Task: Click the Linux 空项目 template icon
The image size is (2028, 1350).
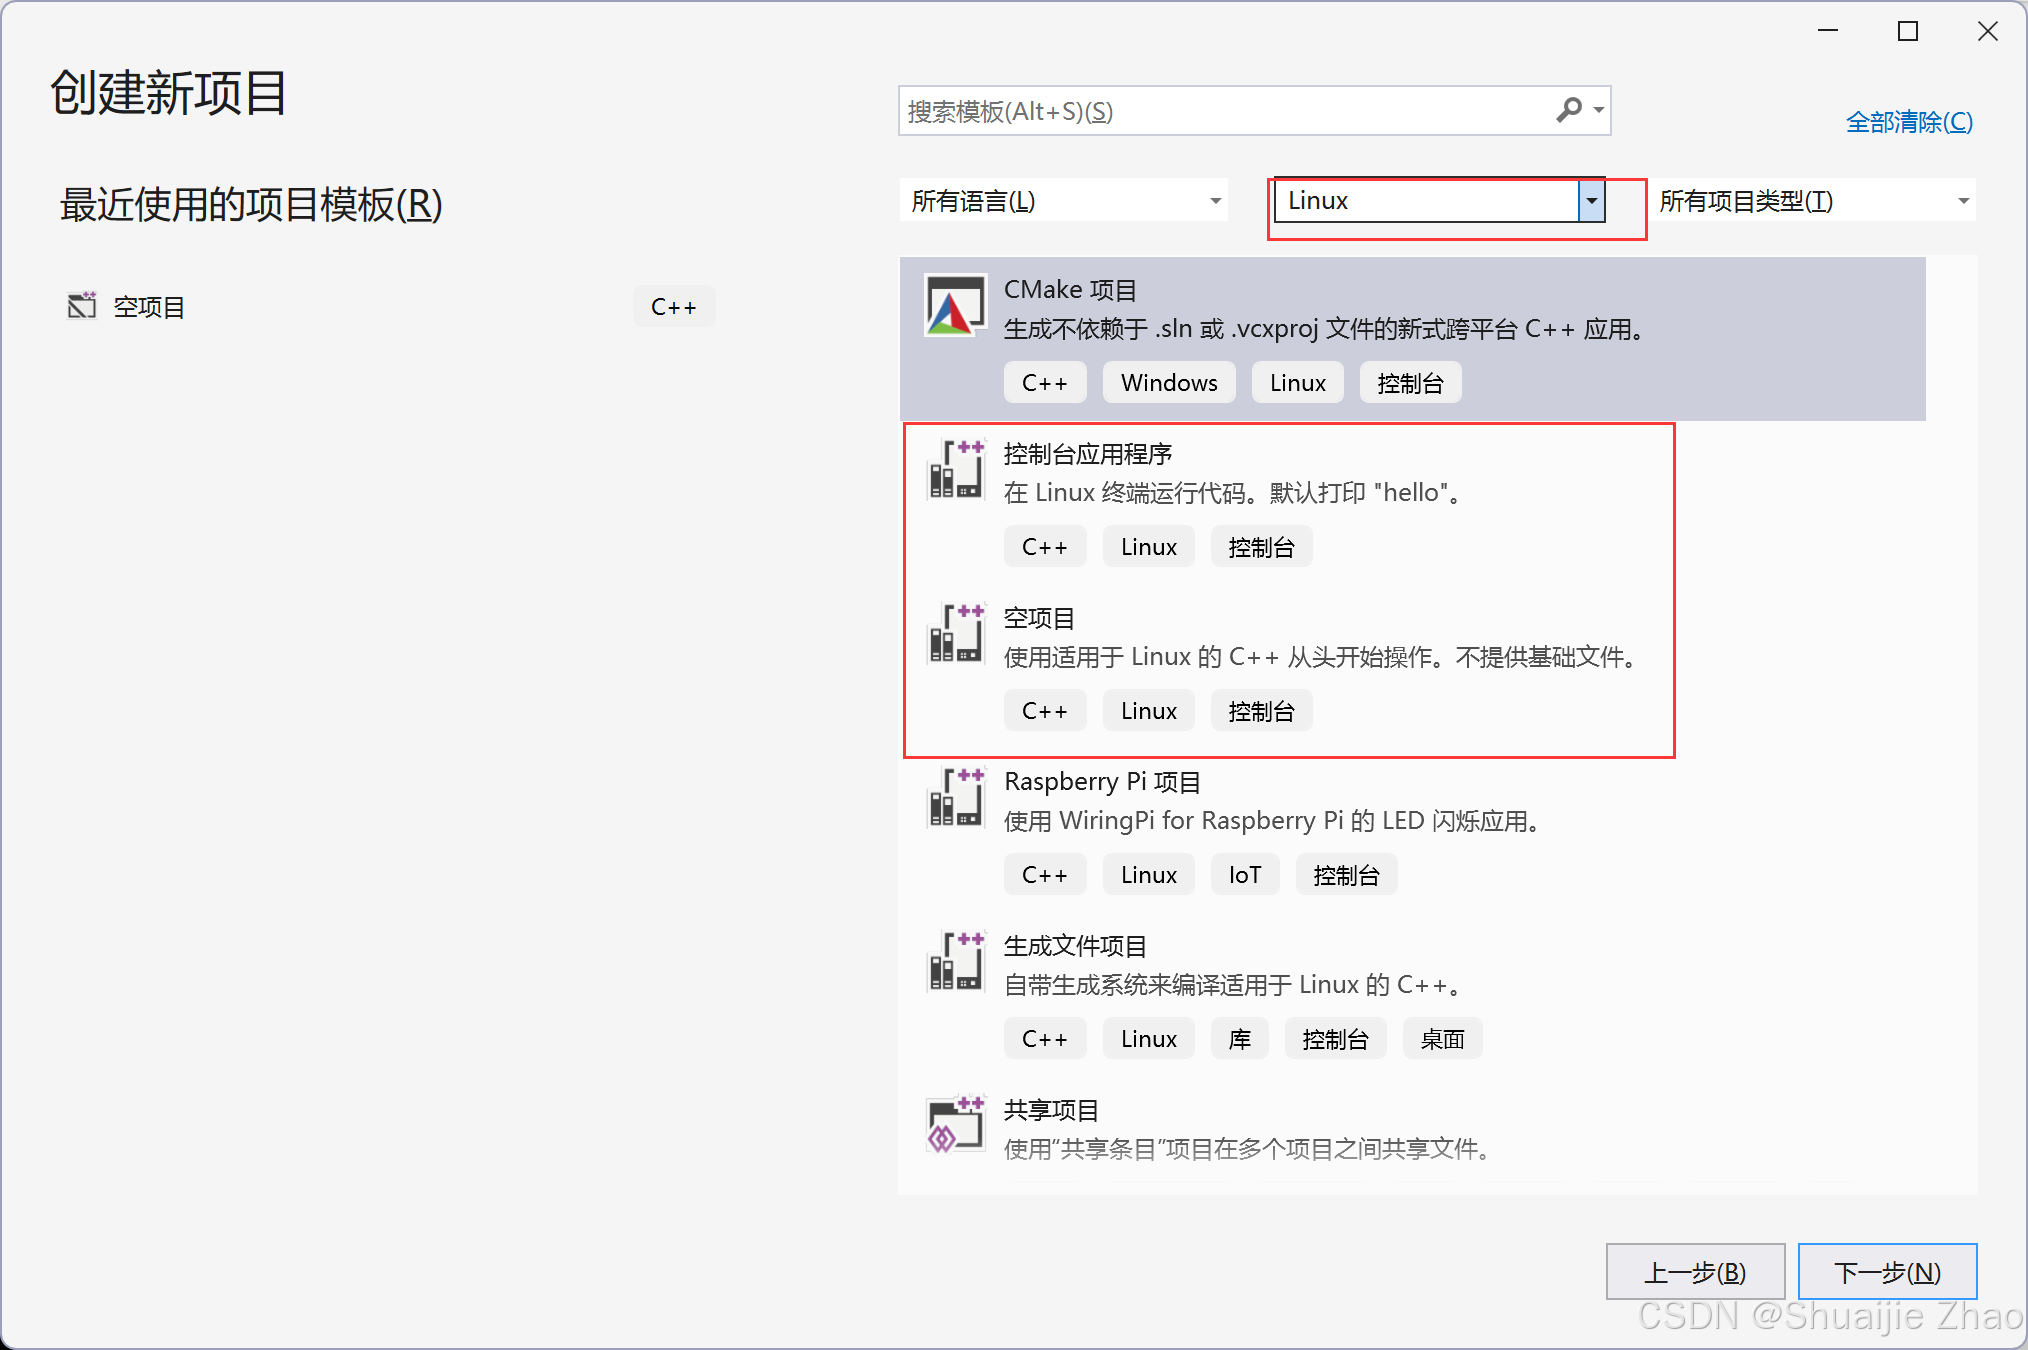Action: [x=954, y=633]
